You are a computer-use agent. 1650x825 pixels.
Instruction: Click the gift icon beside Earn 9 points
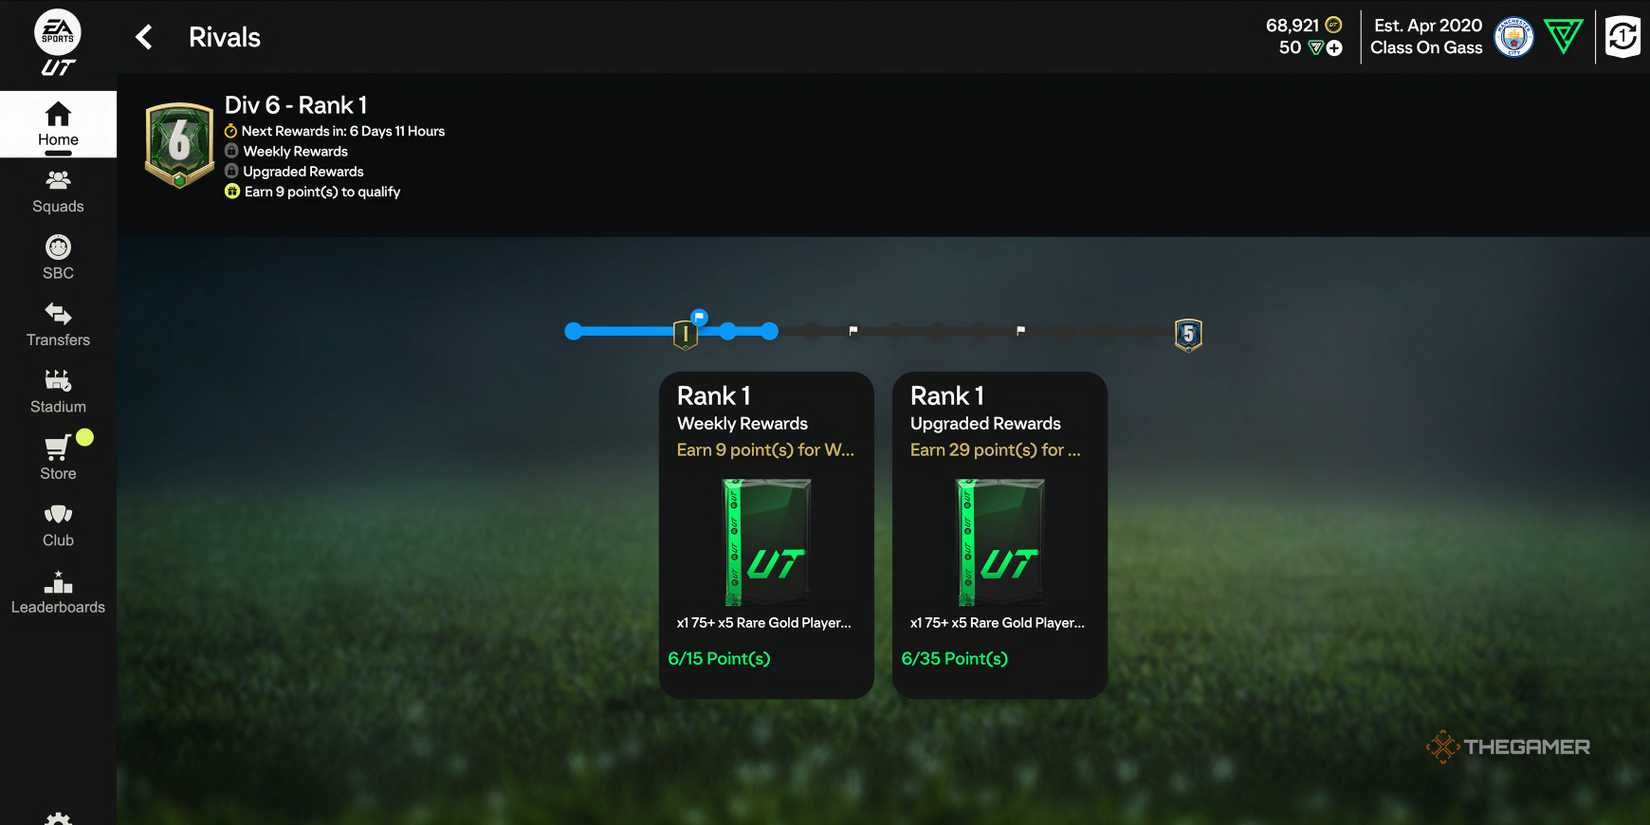tap(232, 191)
